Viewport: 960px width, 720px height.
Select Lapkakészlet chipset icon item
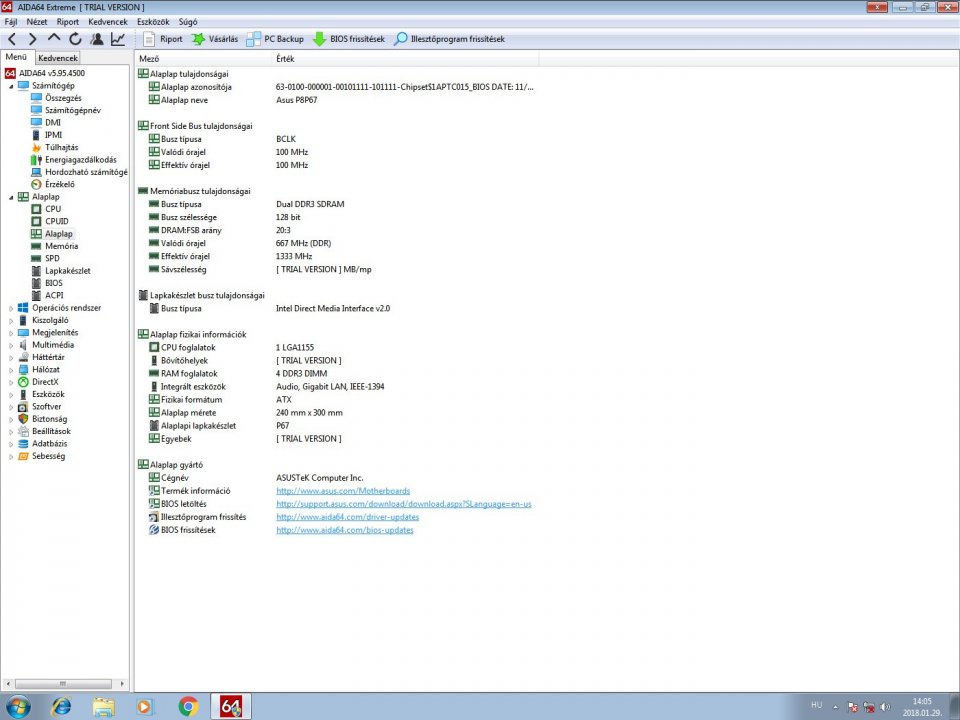click(61, 271)
